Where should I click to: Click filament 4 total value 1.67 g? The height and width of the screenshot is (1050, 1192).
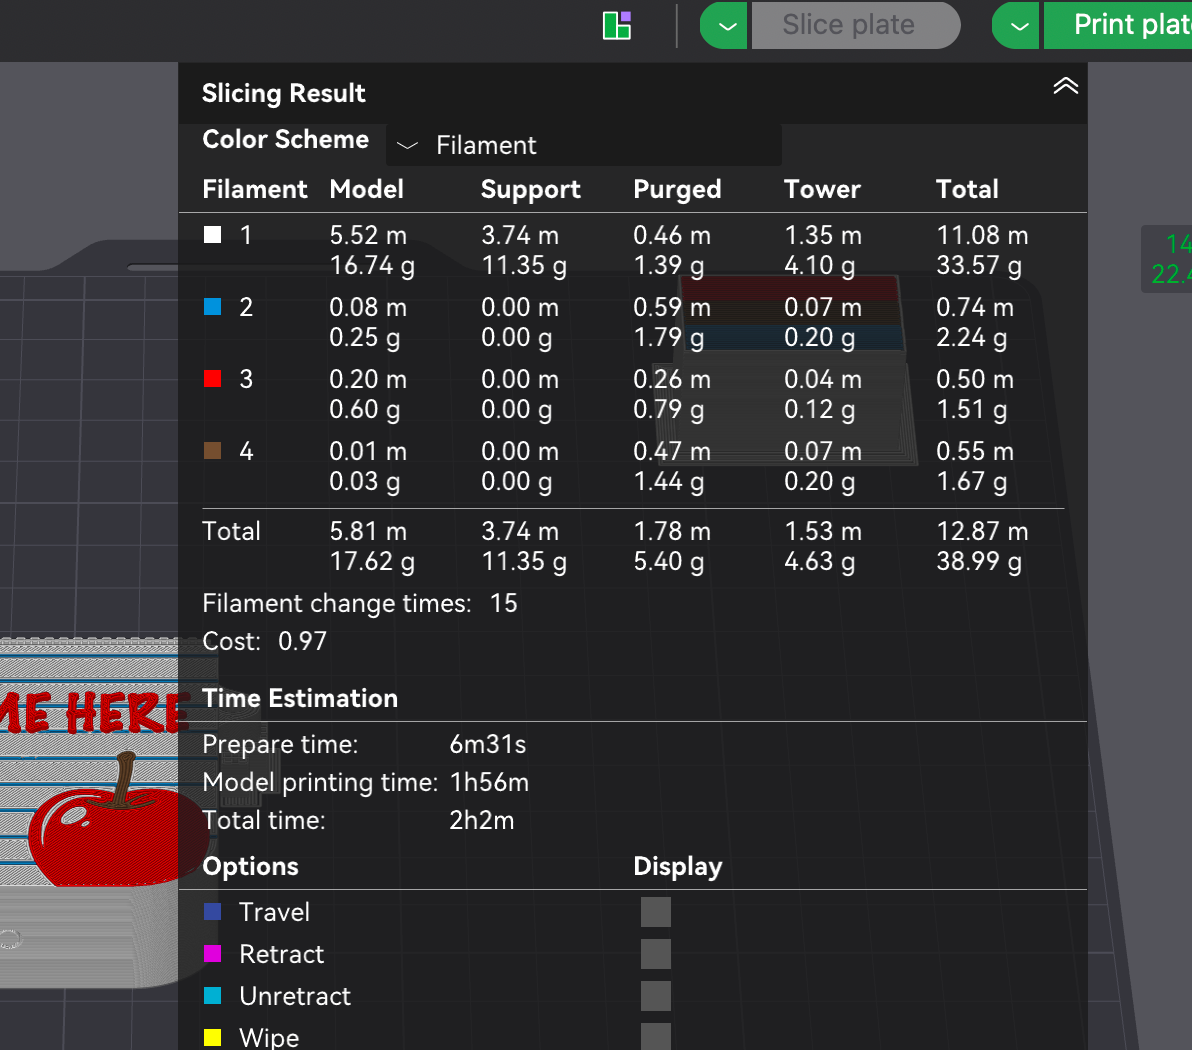tap(972, 481)
